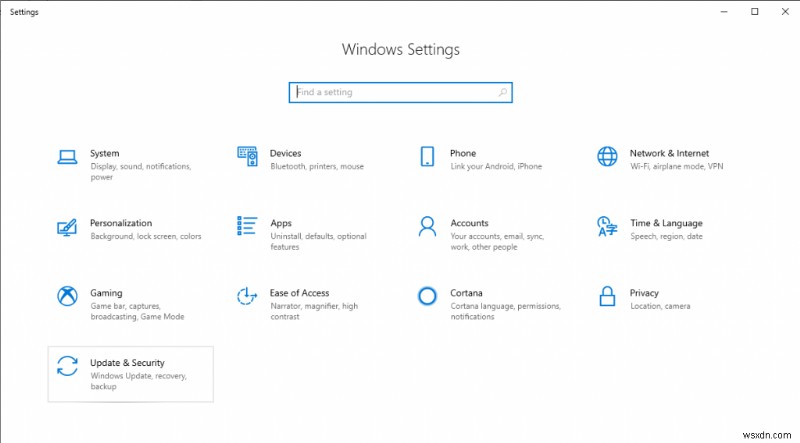Open the Apps category label
Screen dimensions: 800x443
click(281, 224)
